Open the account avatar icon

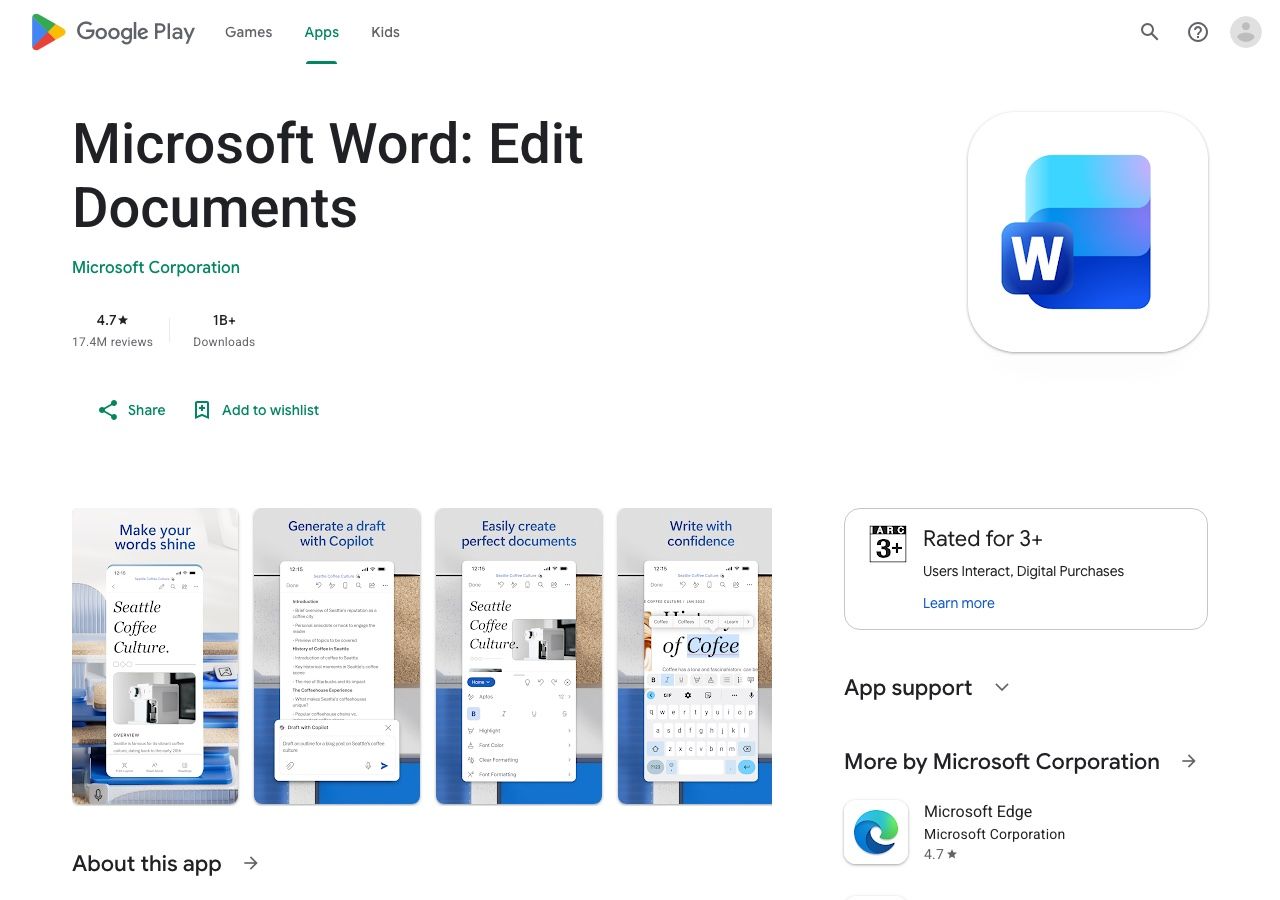tap(1246, 32)
